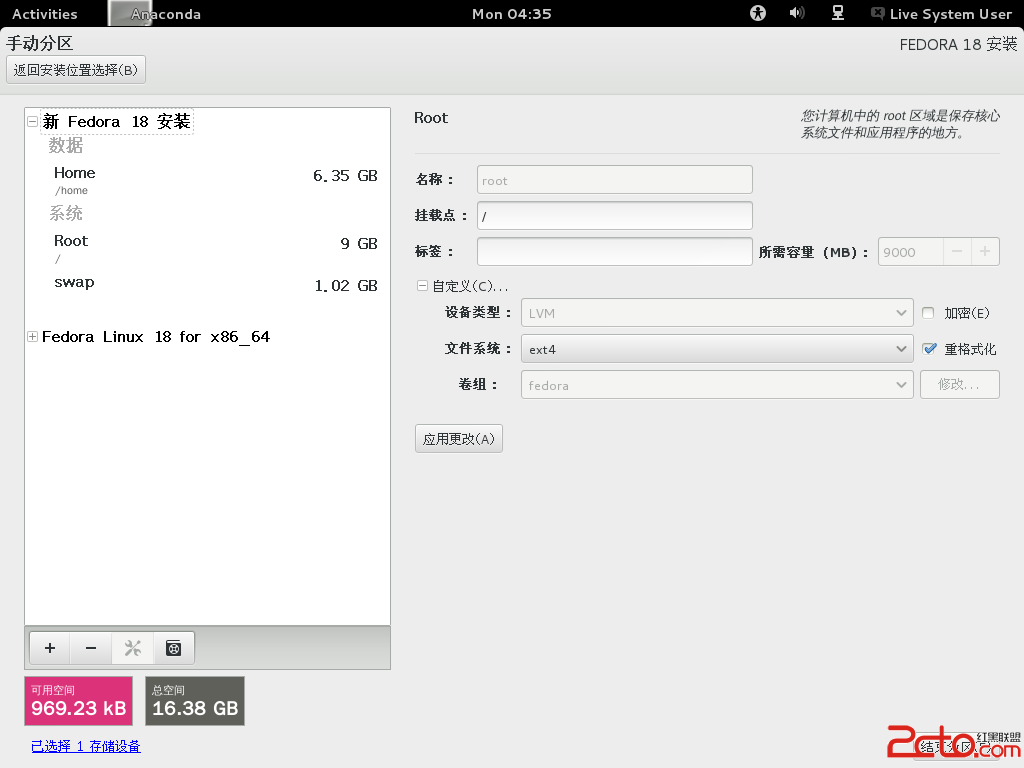
Task: Expand the Fedora Linux 18 for x86_64 tree
Action: [x=32, y=336]
